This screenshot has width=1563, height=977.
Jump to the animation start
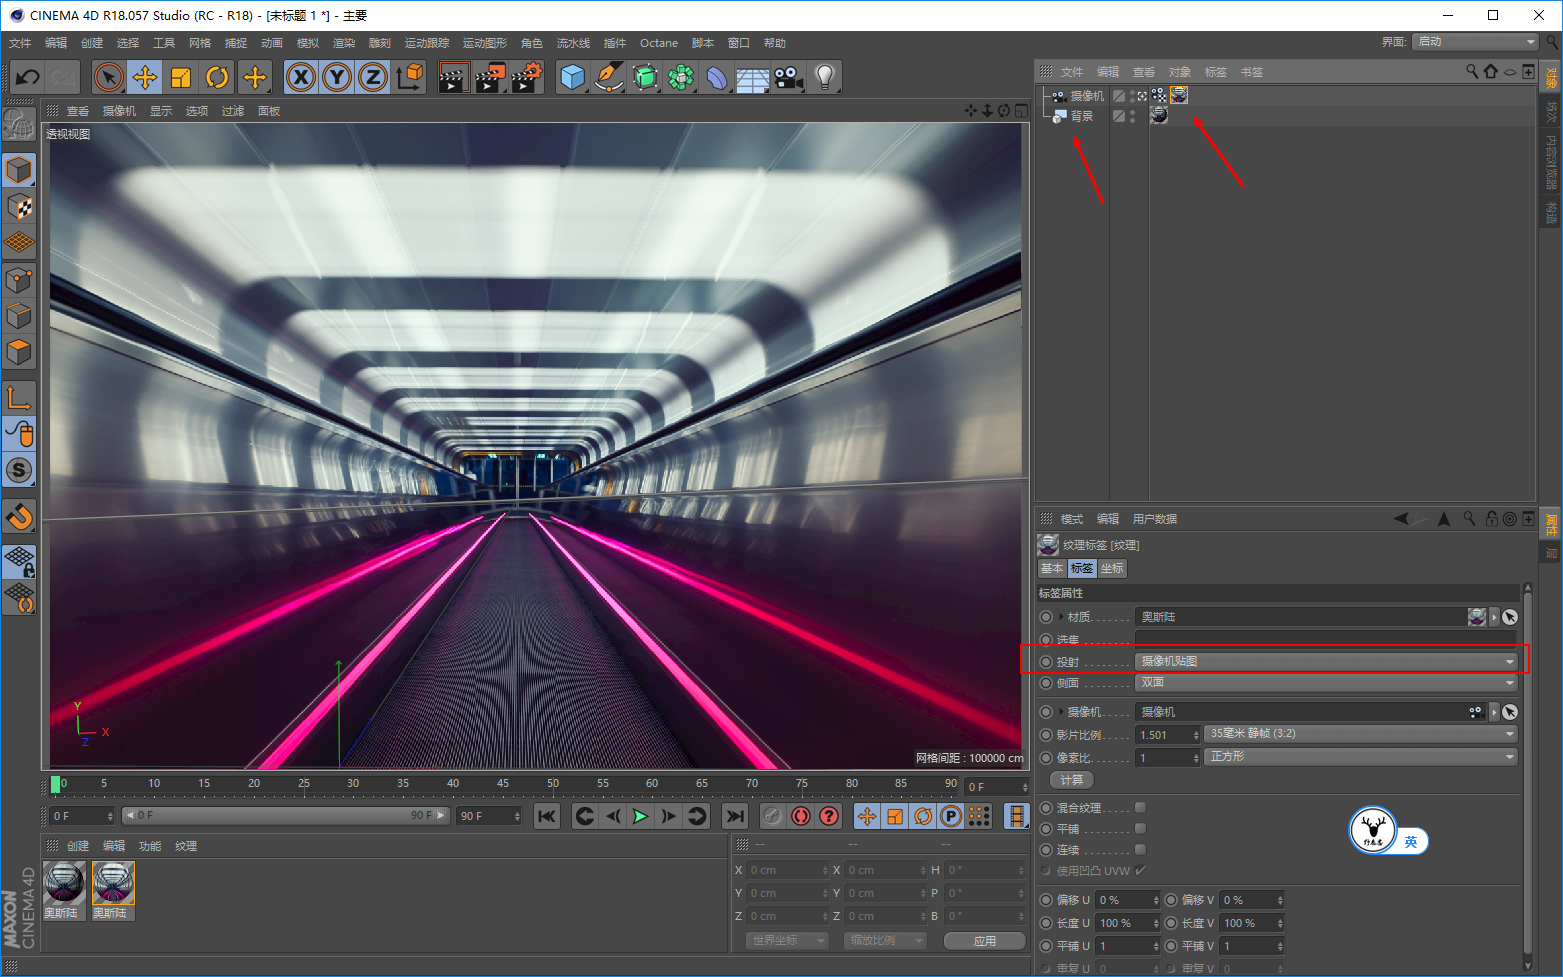(x=546, y=816)
